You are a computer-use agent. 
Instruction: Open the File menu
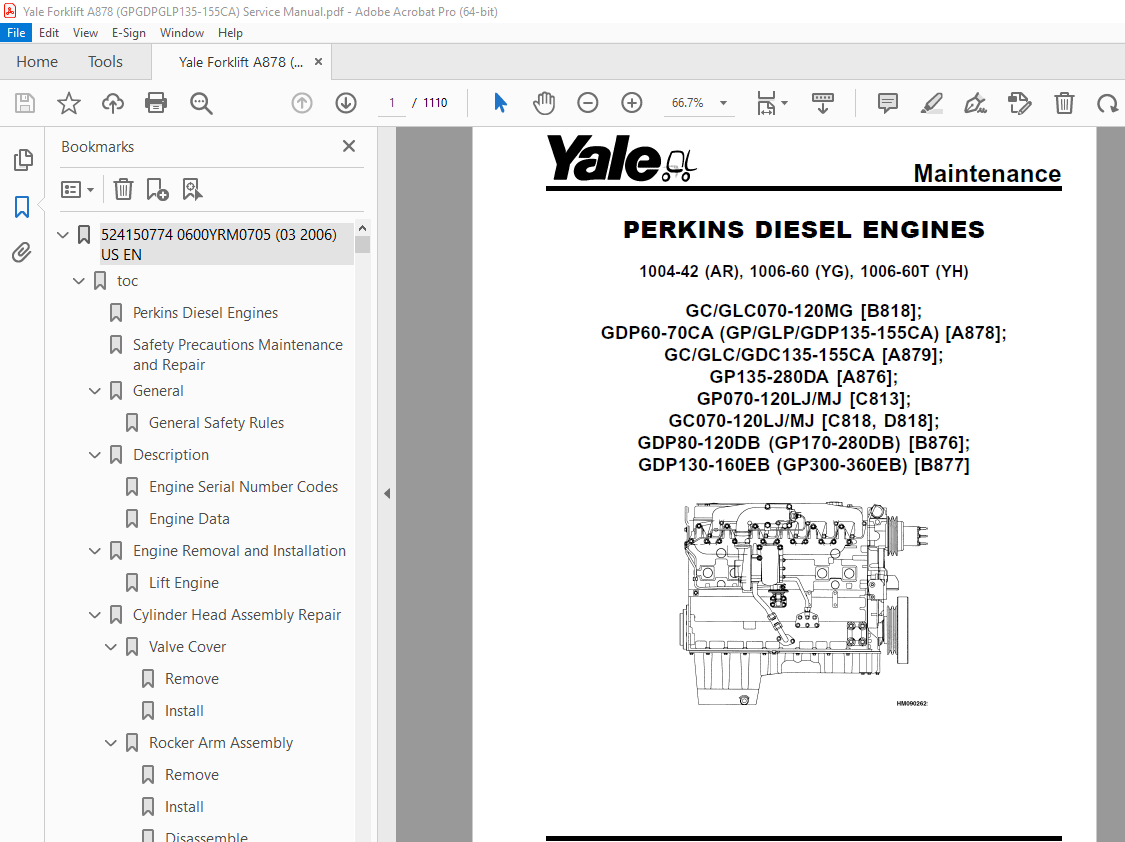click(16, 33)
